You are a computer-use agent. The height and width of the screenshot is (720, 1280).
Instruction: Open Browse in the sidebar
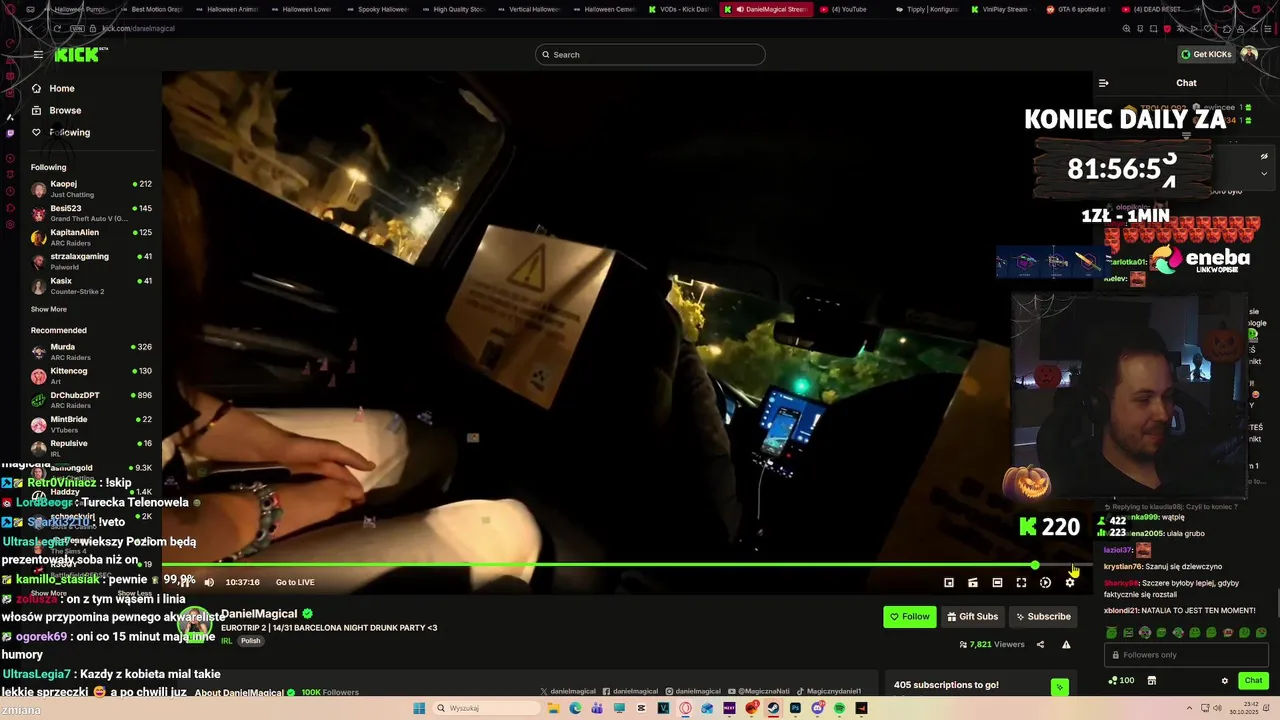[65, 110]
